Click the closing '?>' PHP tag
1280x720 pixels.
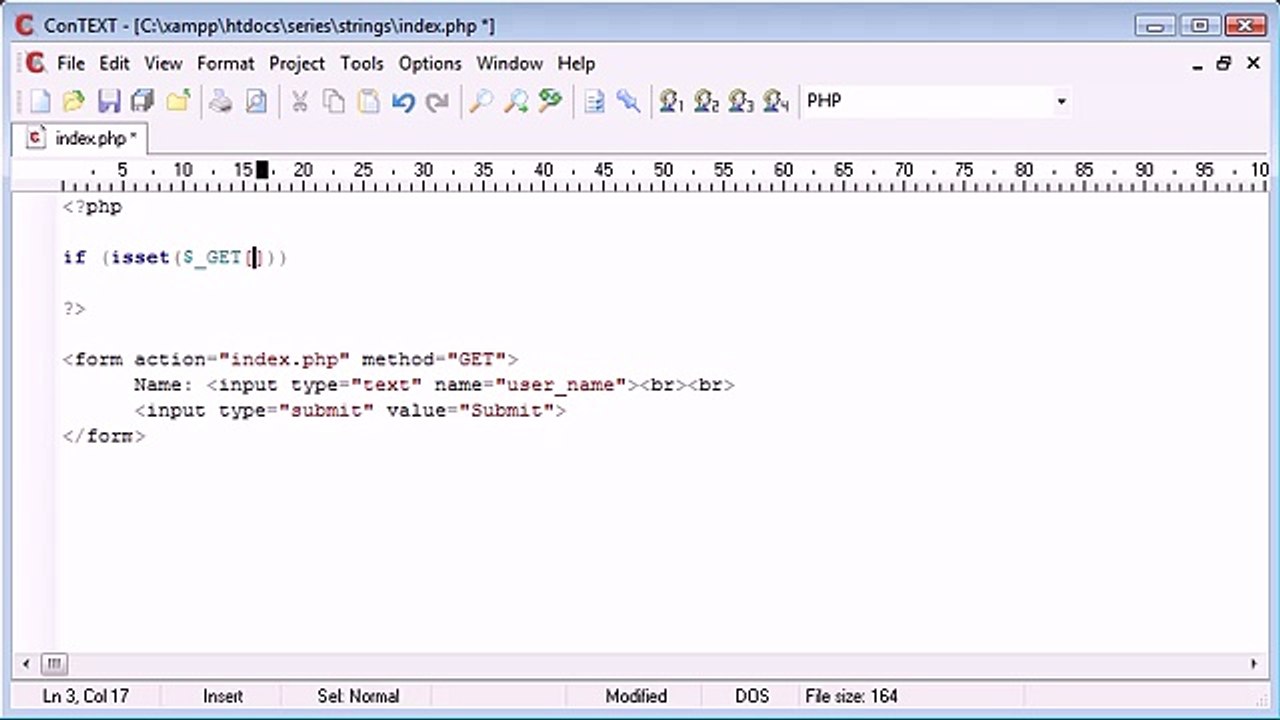pyautogui.click(x=74, y=308)
